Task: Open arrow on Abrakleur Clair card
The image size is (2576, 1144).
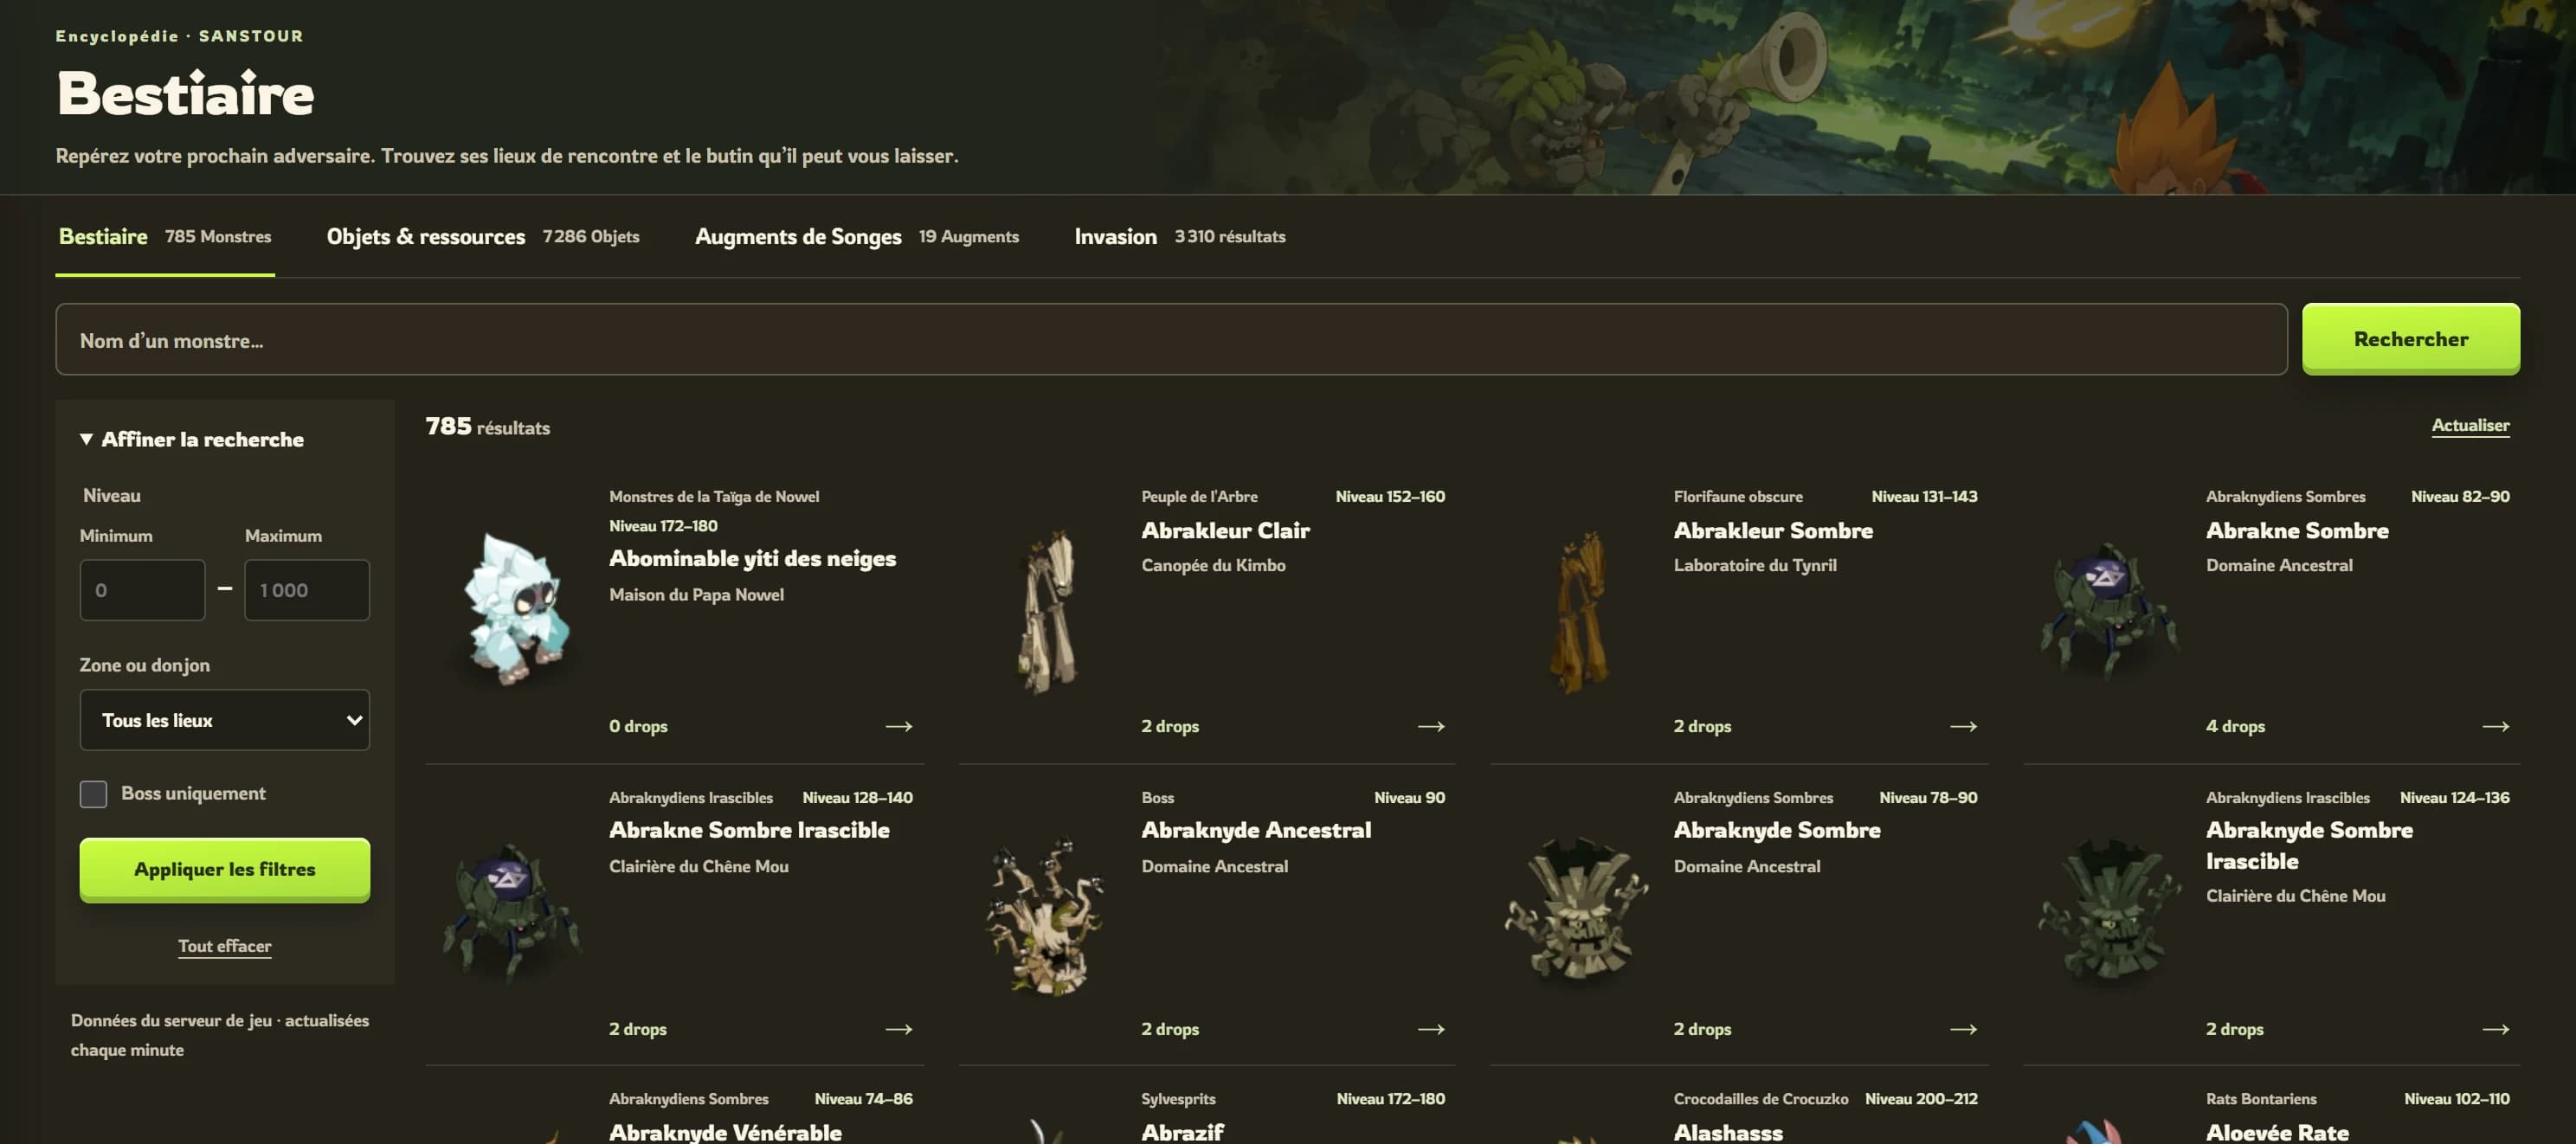Action: 1431,726
